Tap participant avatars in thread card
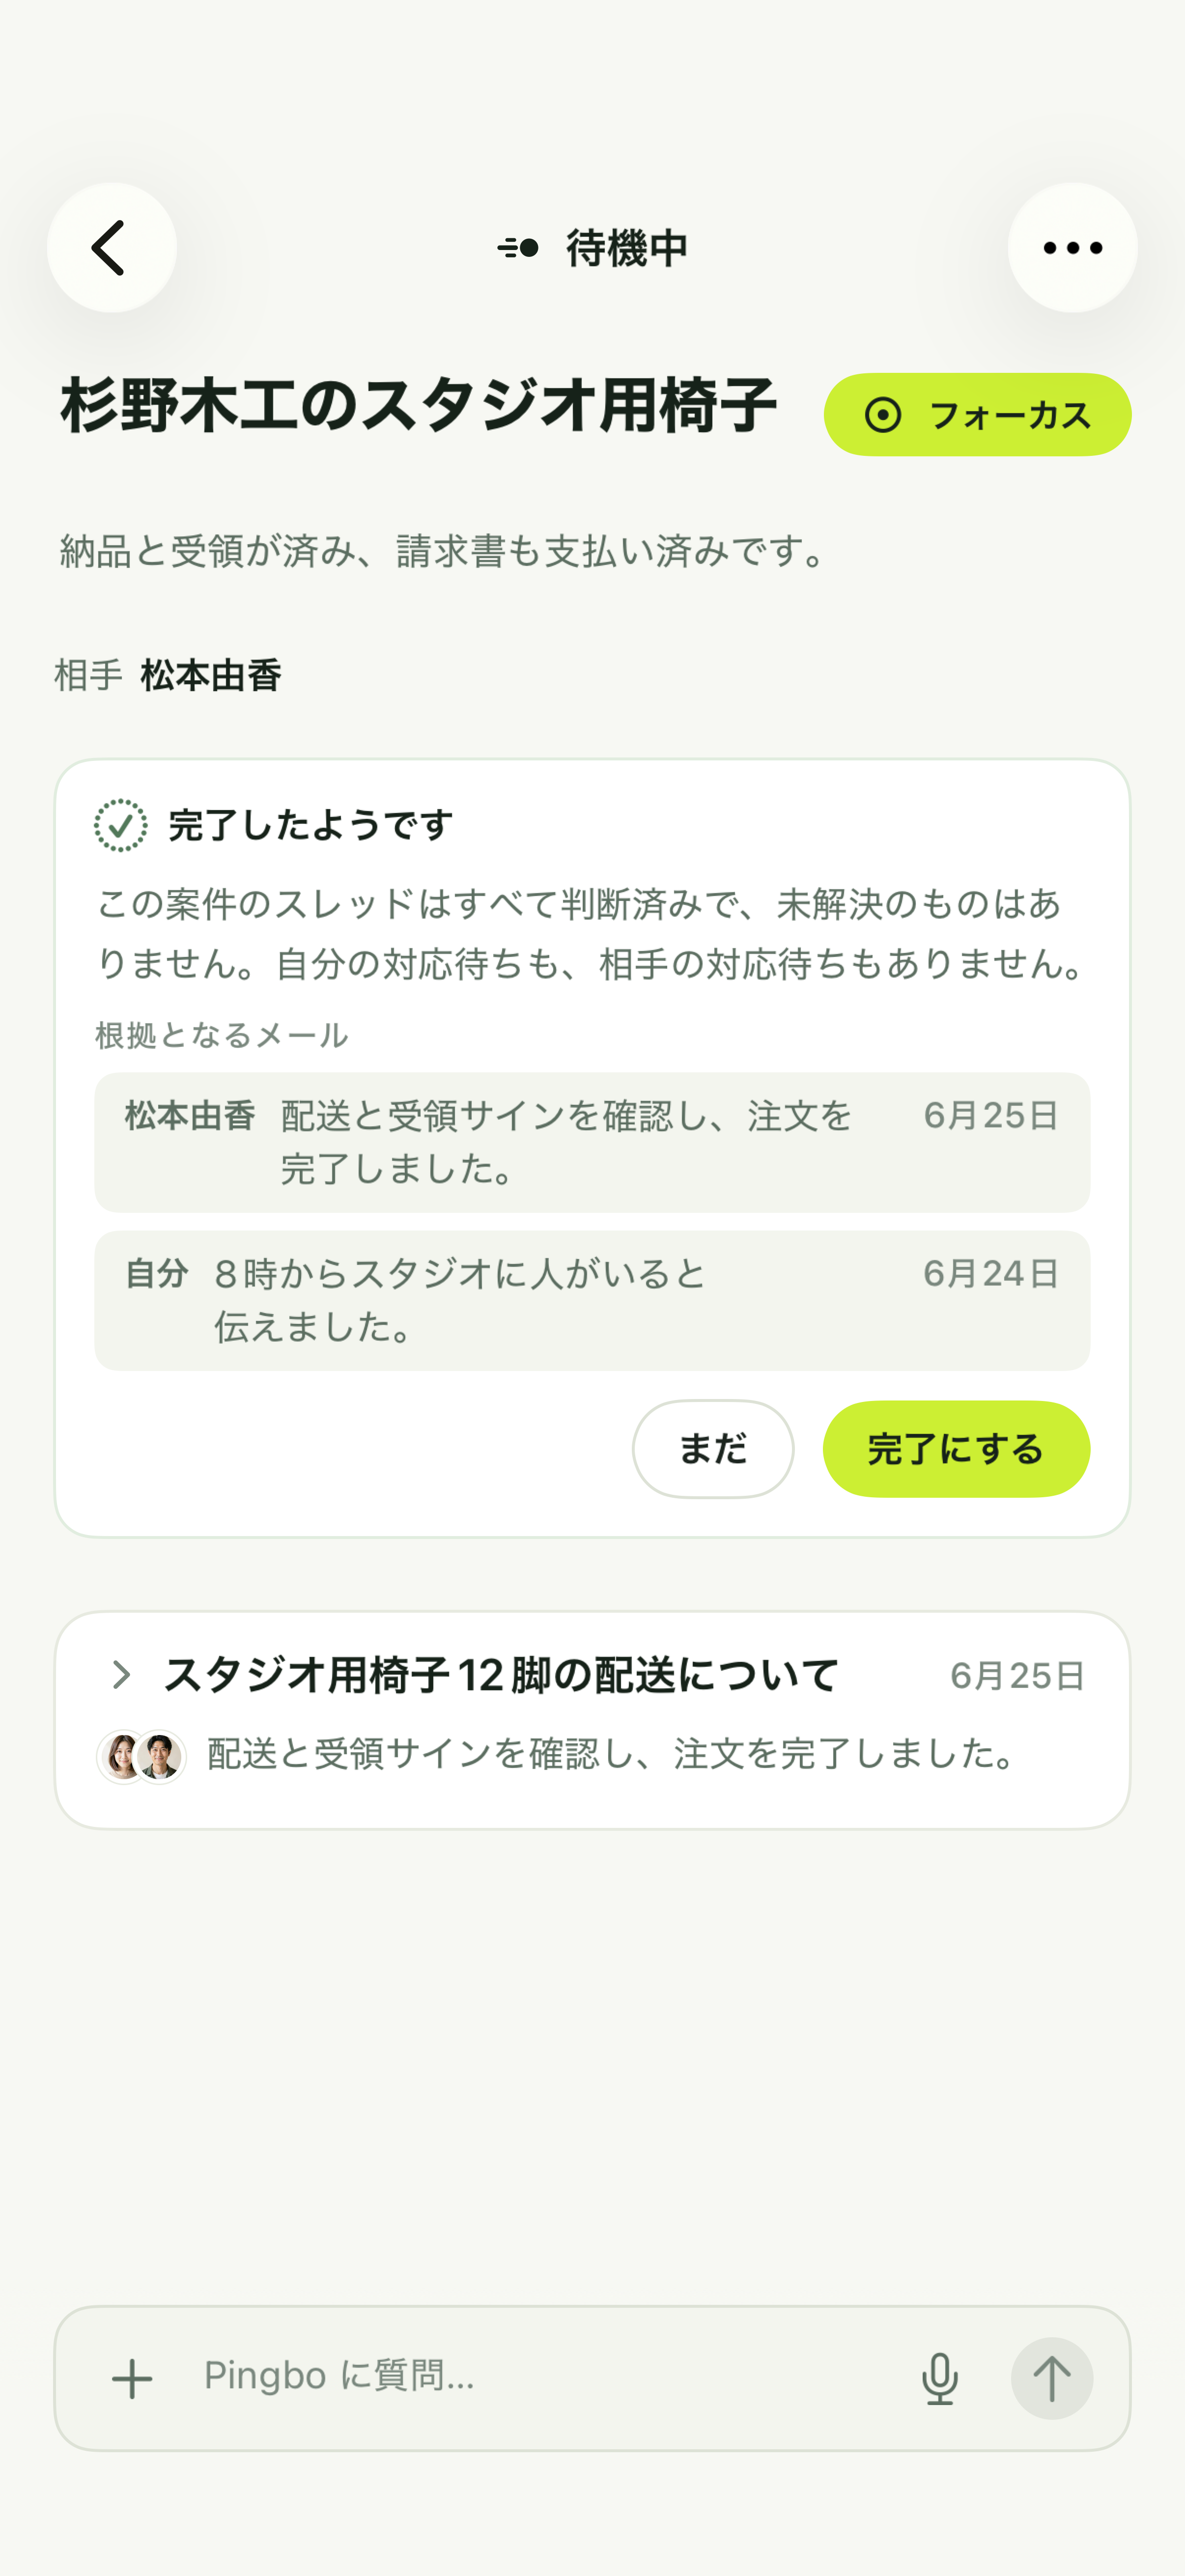1185x2576 pixels. coord(141,1757)
